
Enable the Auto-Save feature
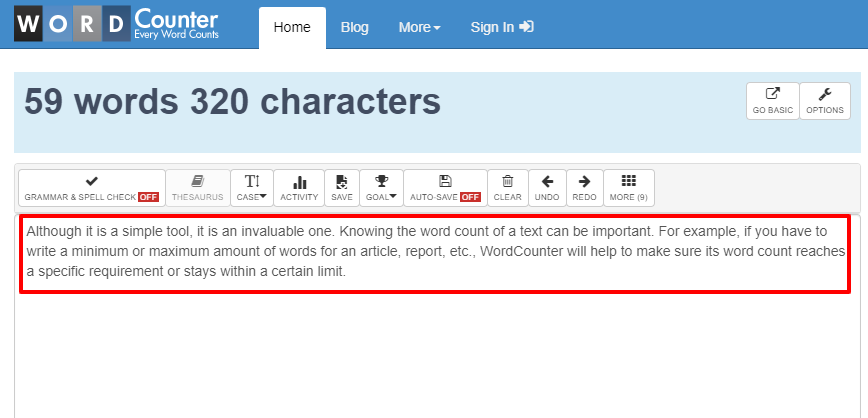[445, 187]
